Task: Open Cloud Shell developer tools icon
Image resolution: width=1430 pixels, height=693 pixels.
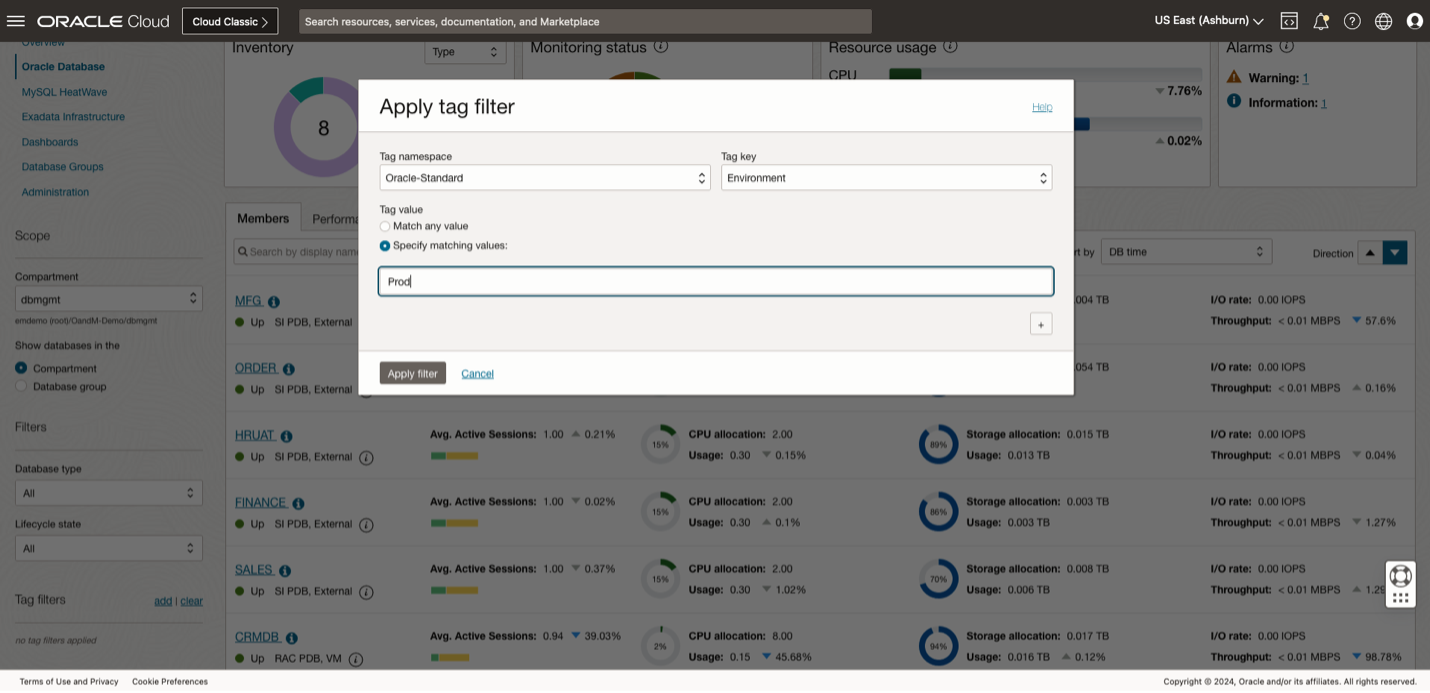Action: (1289, 21)
